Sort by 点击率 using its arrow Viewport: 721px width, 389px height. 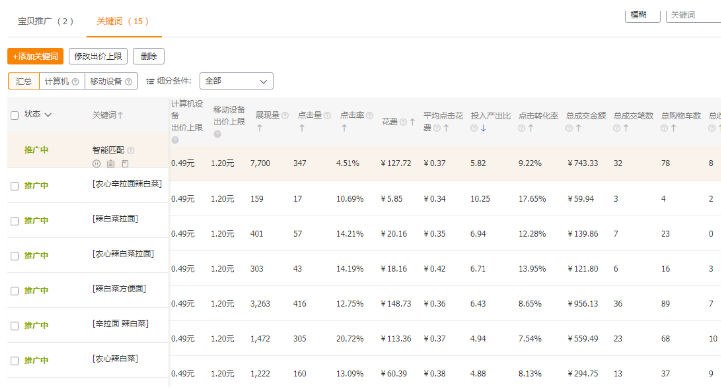(344, 128)
